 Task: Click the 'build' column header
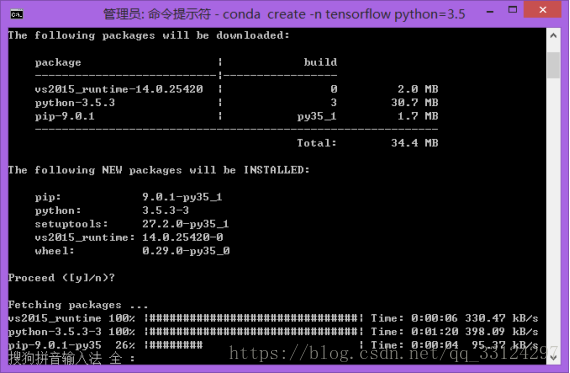pos(320,62)
